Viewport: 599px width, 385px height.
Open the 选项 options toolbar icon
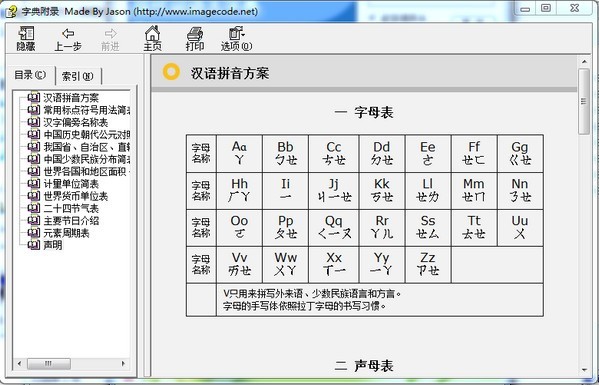(236, 33)
